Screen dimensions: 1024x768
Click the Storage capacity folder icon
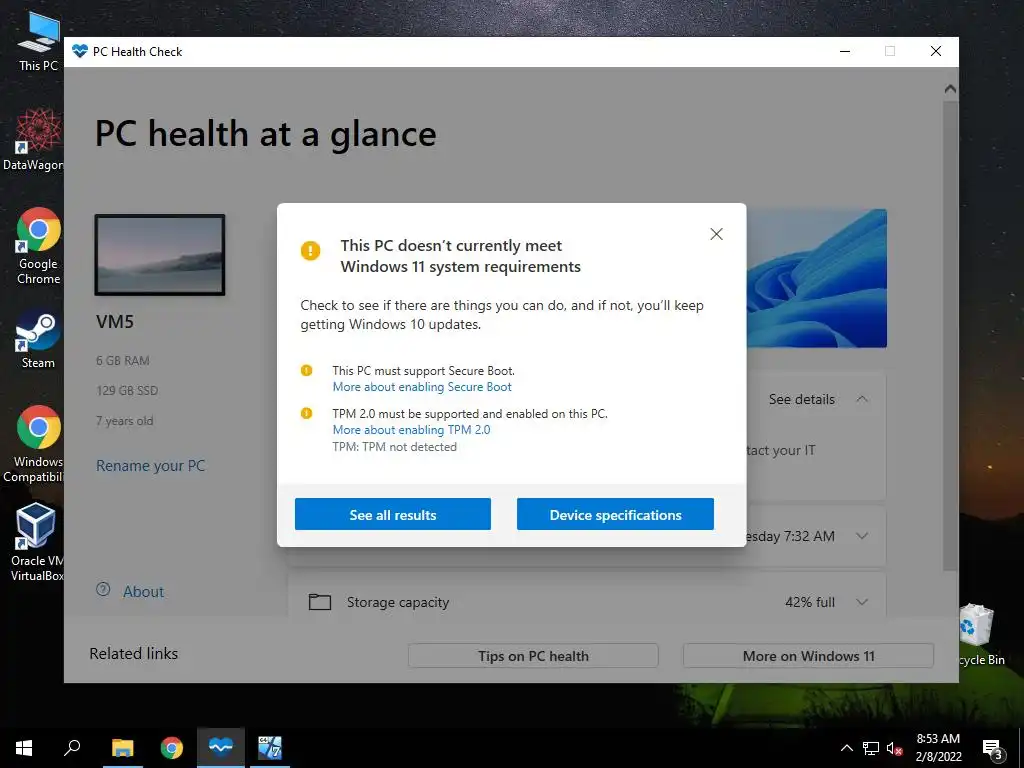(x=319, y=601)
